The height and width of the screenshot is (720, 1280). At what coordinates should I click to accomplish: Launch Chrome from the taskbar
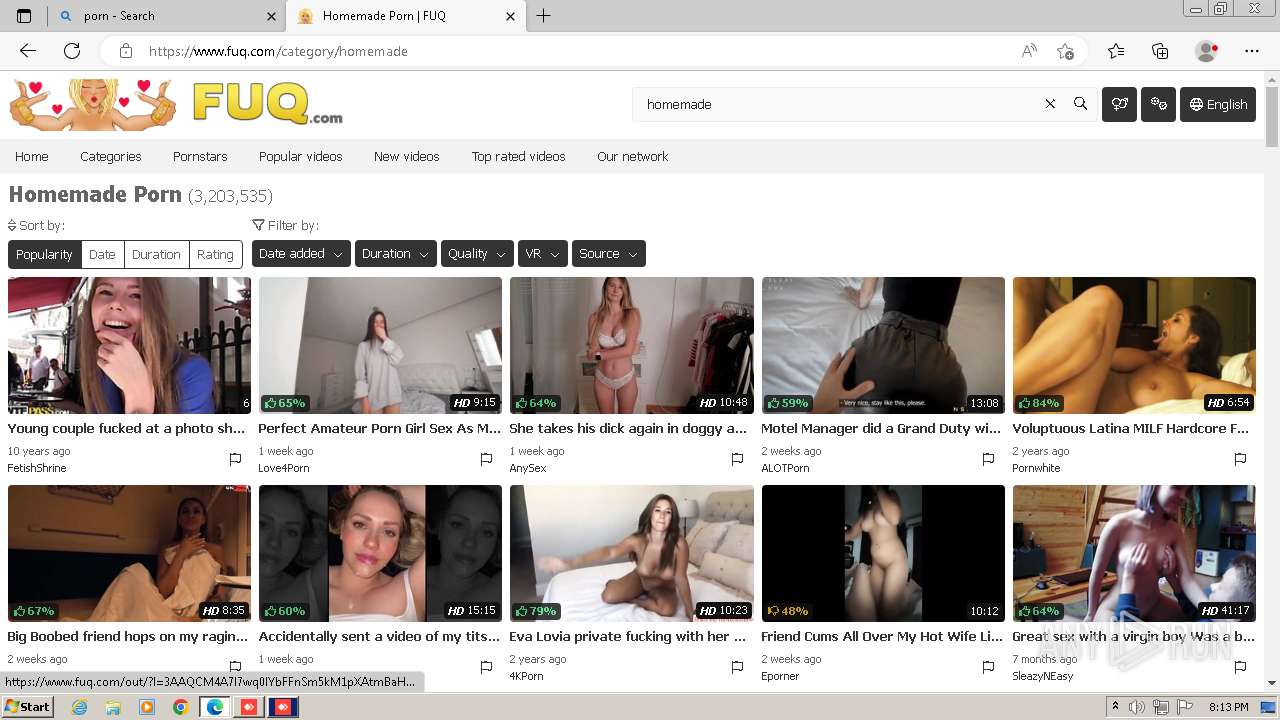(x=180, y=707)
